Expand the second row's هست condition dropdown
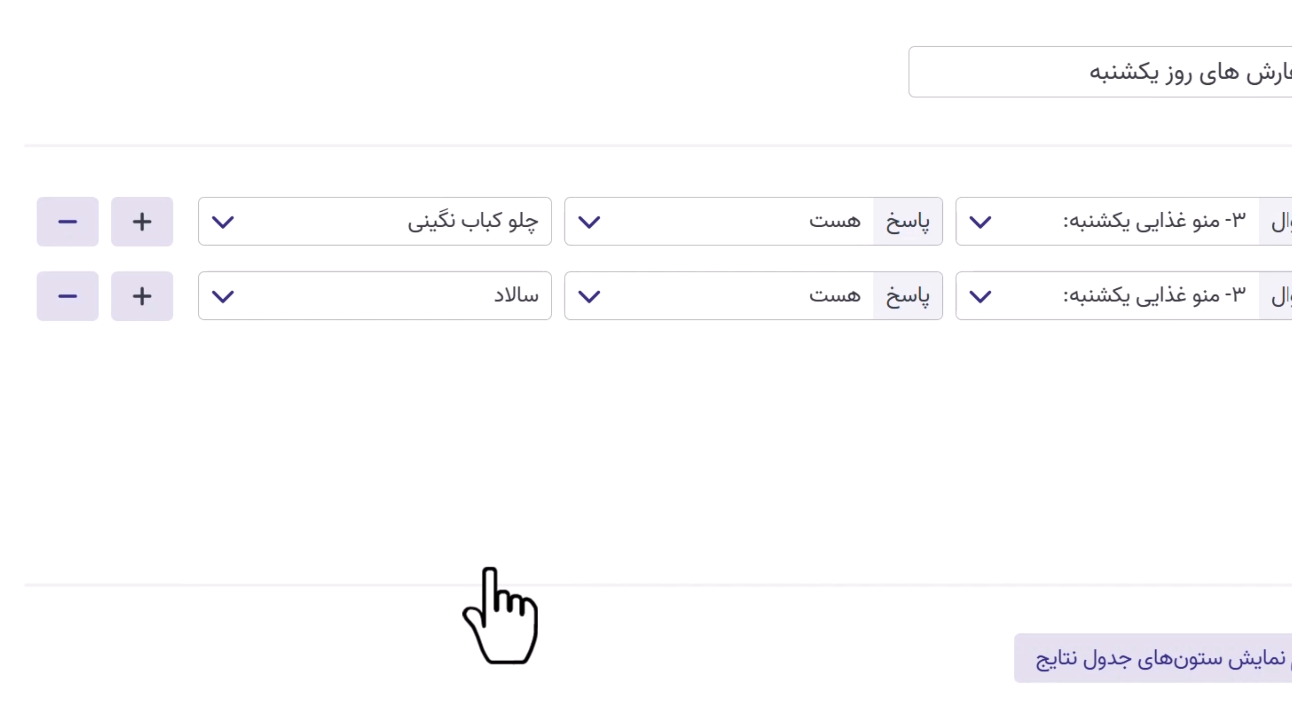Image resolution: width=1292 pixels, height=722 pixels. point(720,296)
